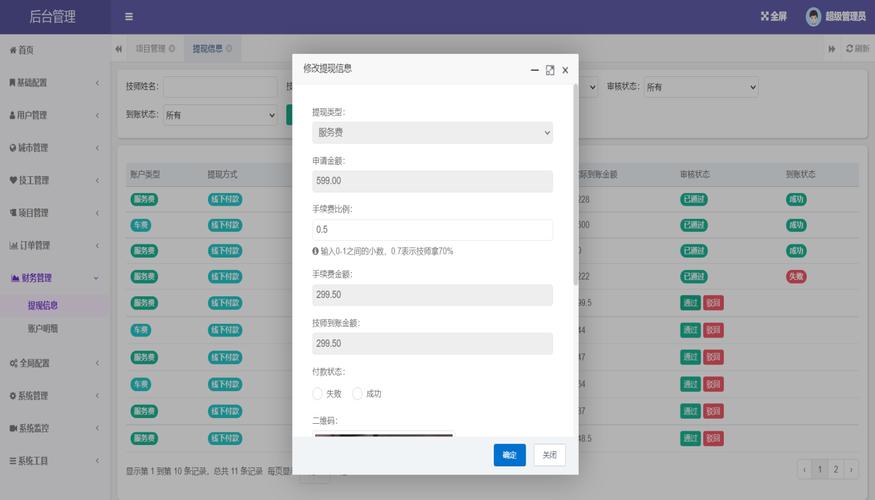Click the 账户类型 column header
This screenshot has height=500, width=875.
[x=145, y=175]
